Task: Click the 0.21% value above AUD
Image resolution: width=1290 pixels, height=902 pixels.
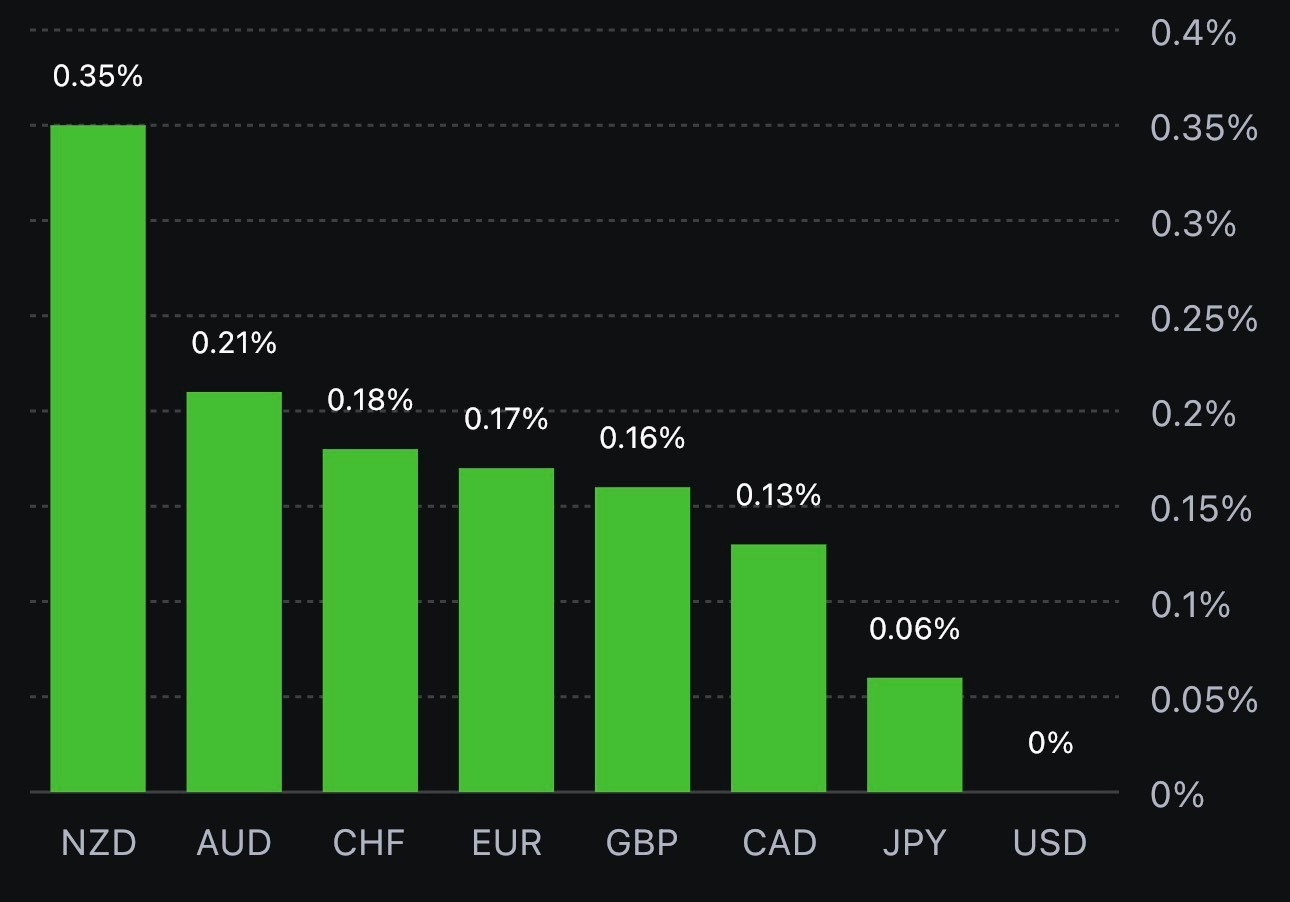Action: 234,343
